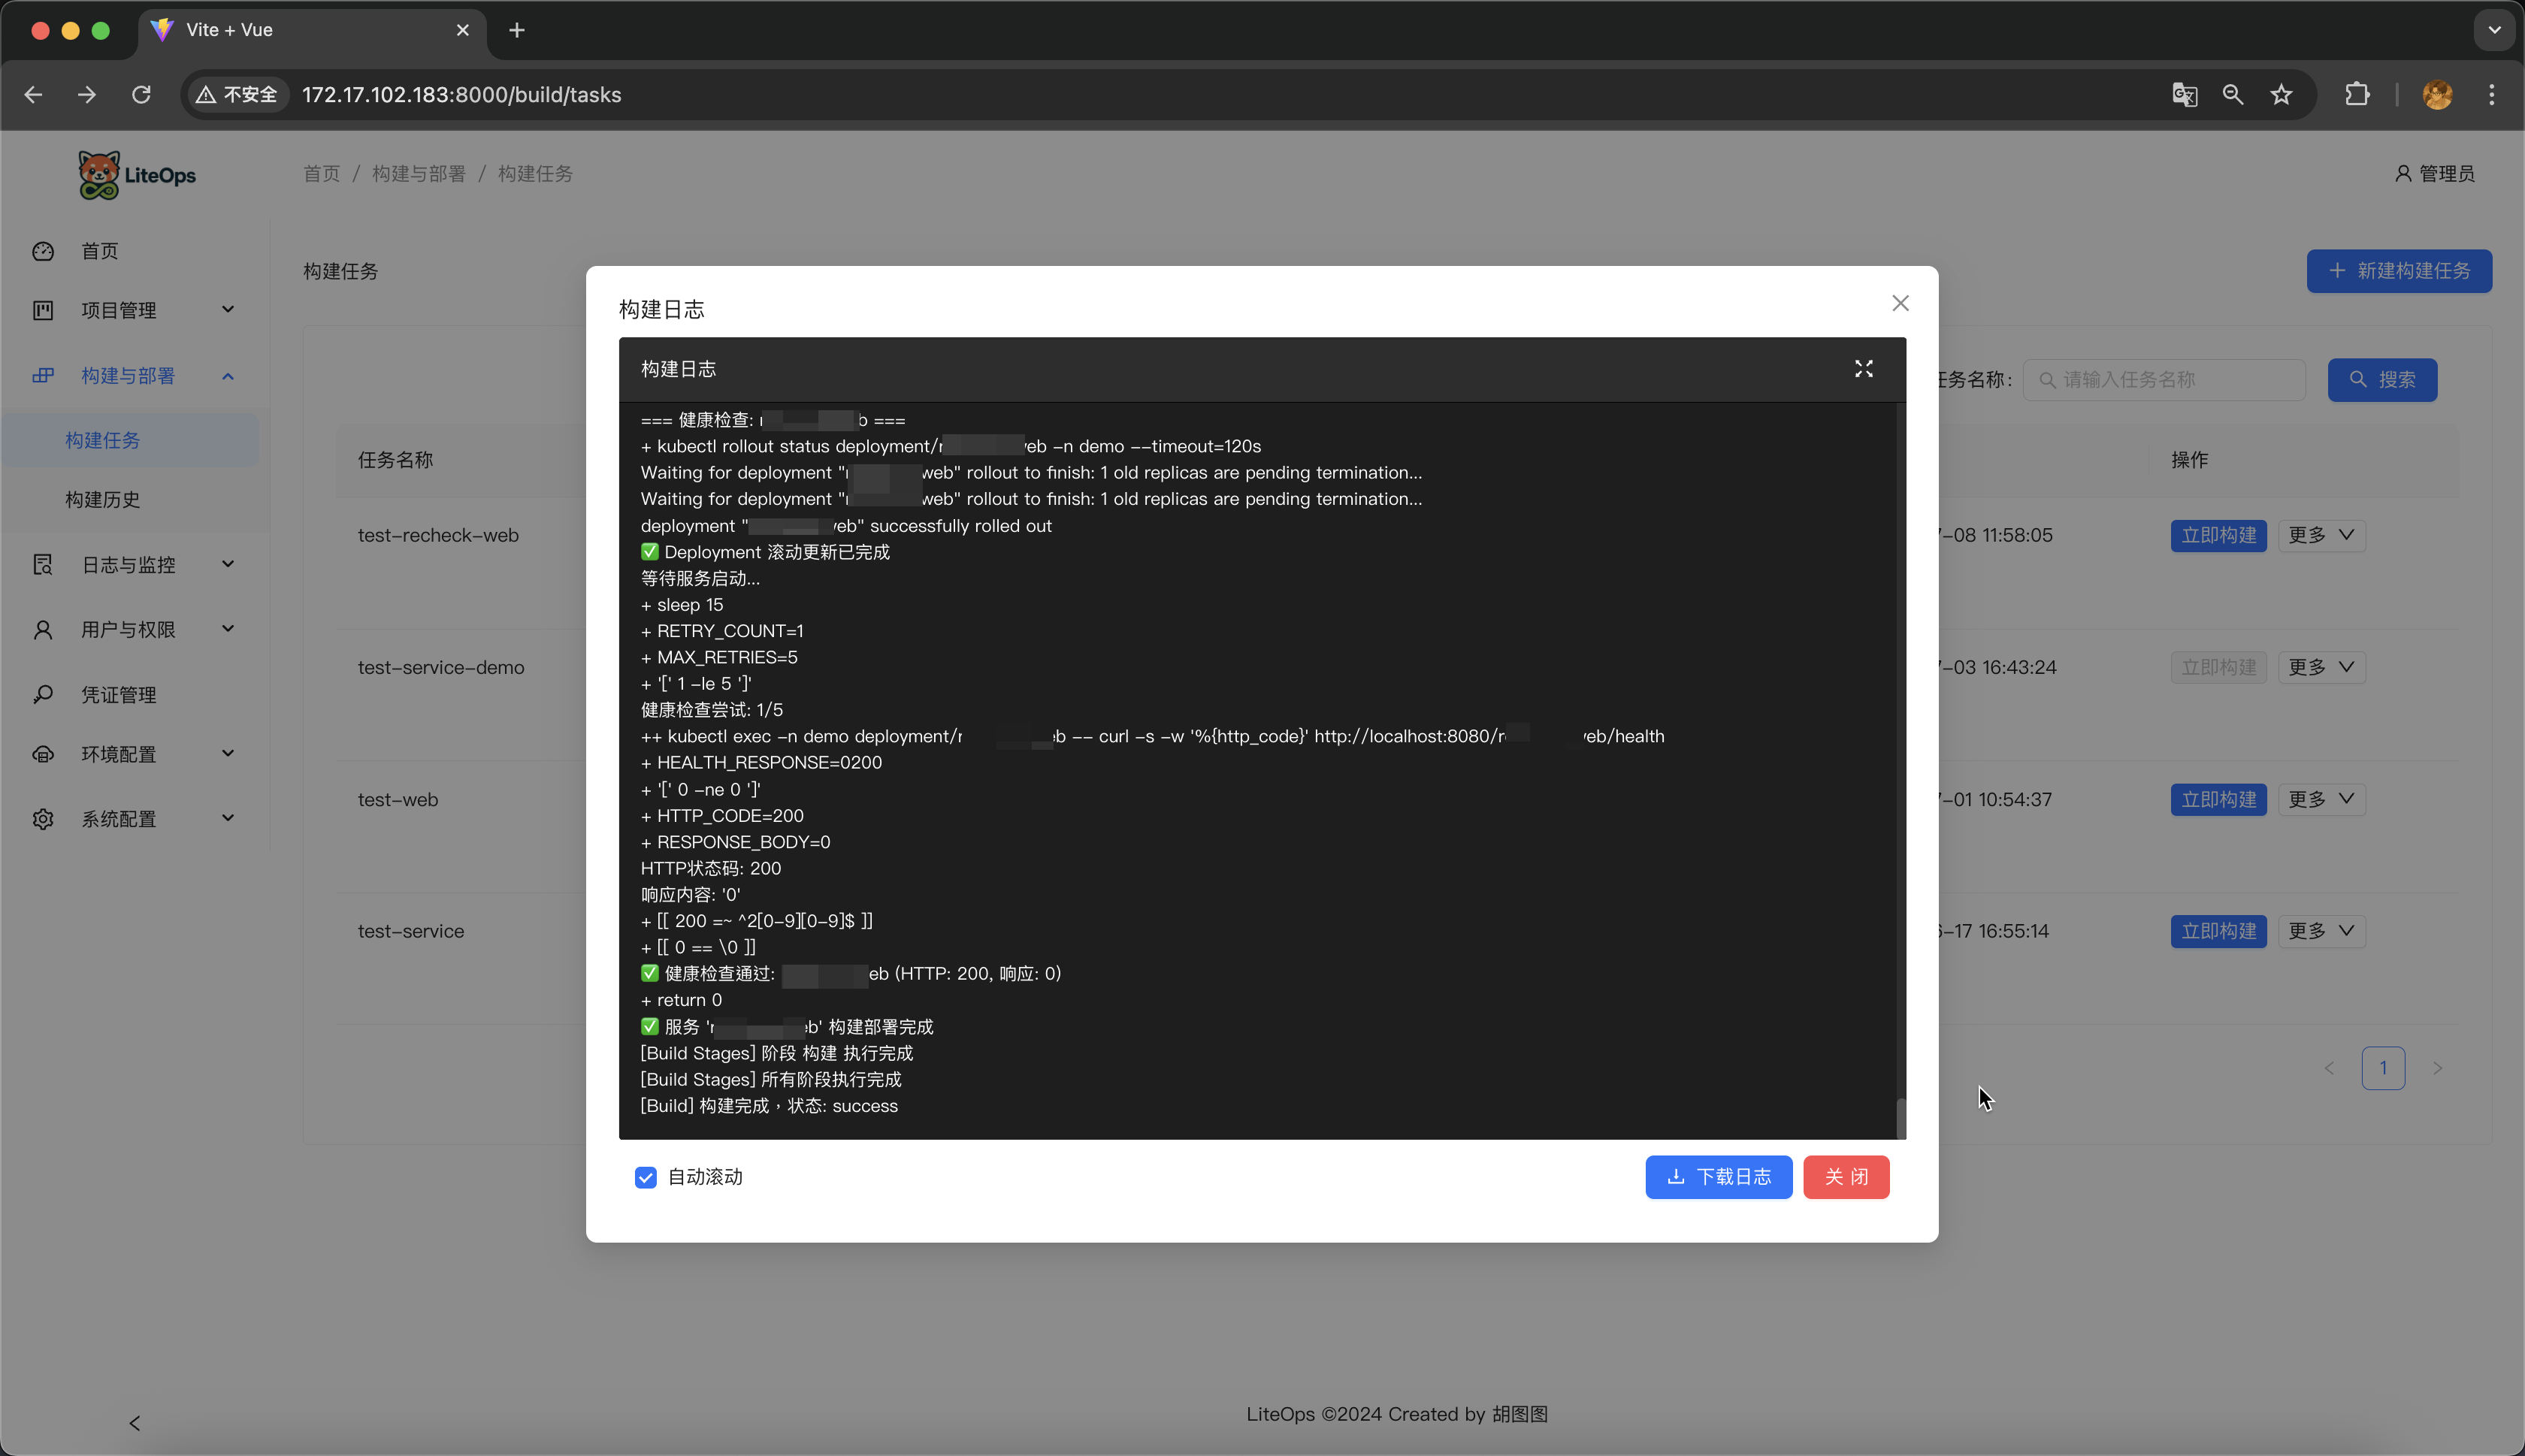Bookmark page with star icon
Image resolution: width=2525 pixels, height=1456 pixels.
point(2281,95)
